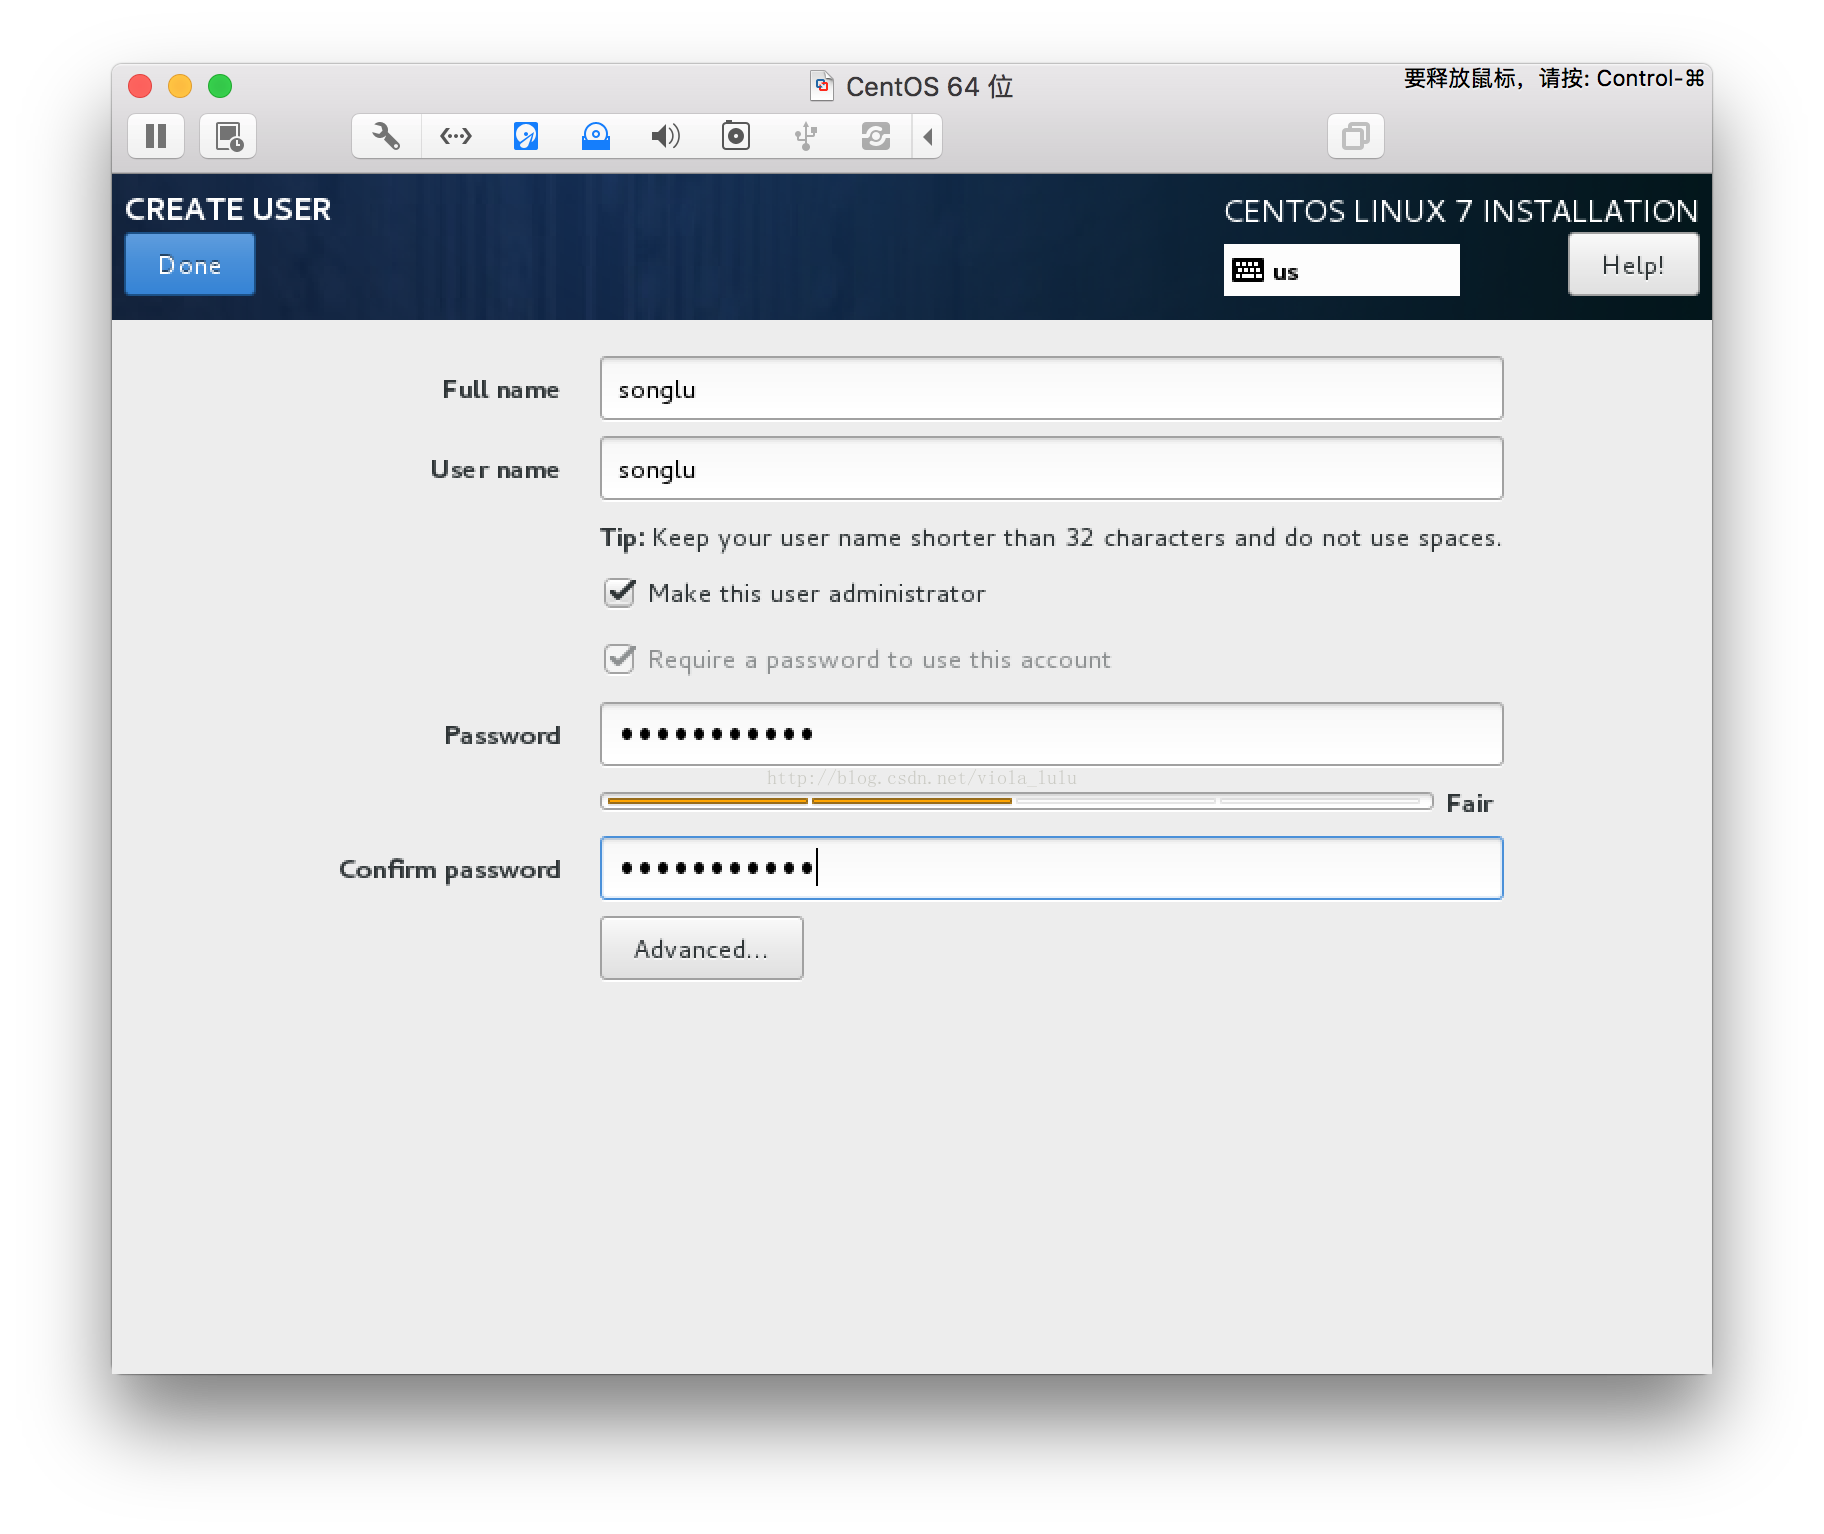Open virtual machine settings wrench
The height and width of the screenshot is (1534, 1824).
click(386, 136)
